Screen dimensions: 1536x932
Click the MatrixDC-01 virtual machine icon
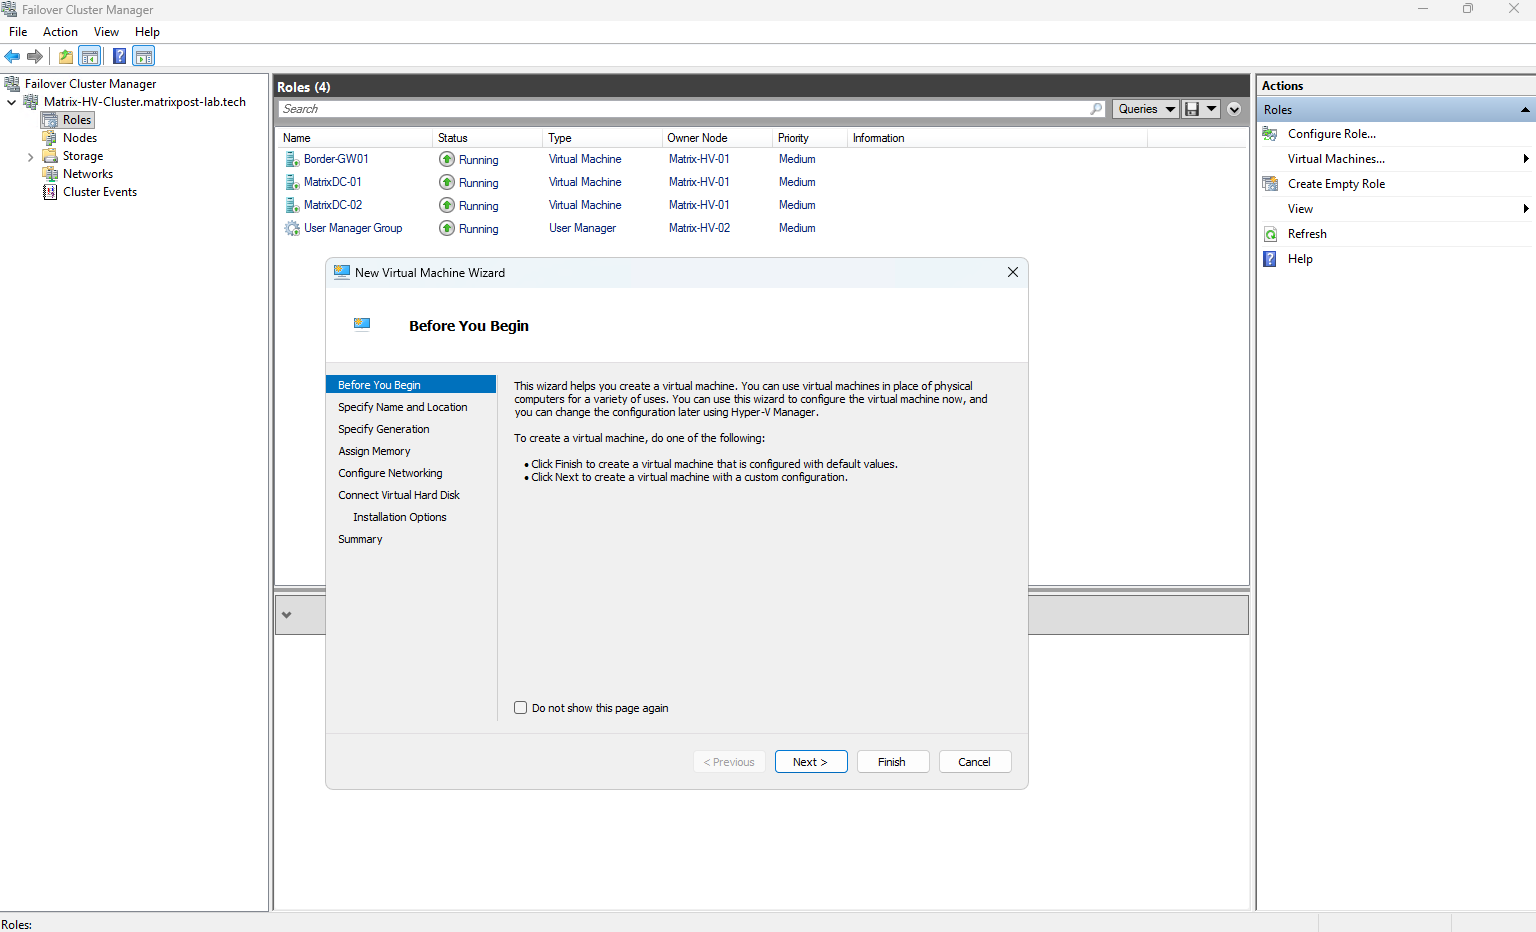292,182
